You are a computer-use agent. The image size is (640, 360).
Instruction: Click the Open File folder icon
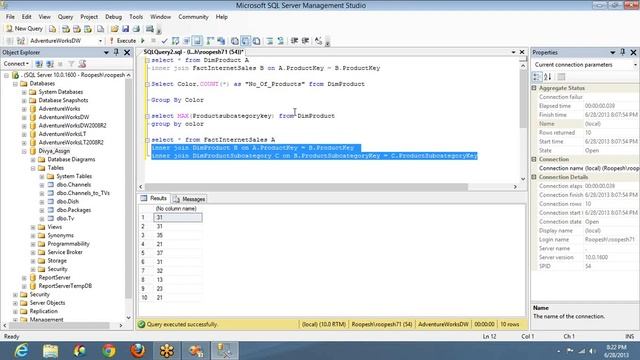click(114, 29)
